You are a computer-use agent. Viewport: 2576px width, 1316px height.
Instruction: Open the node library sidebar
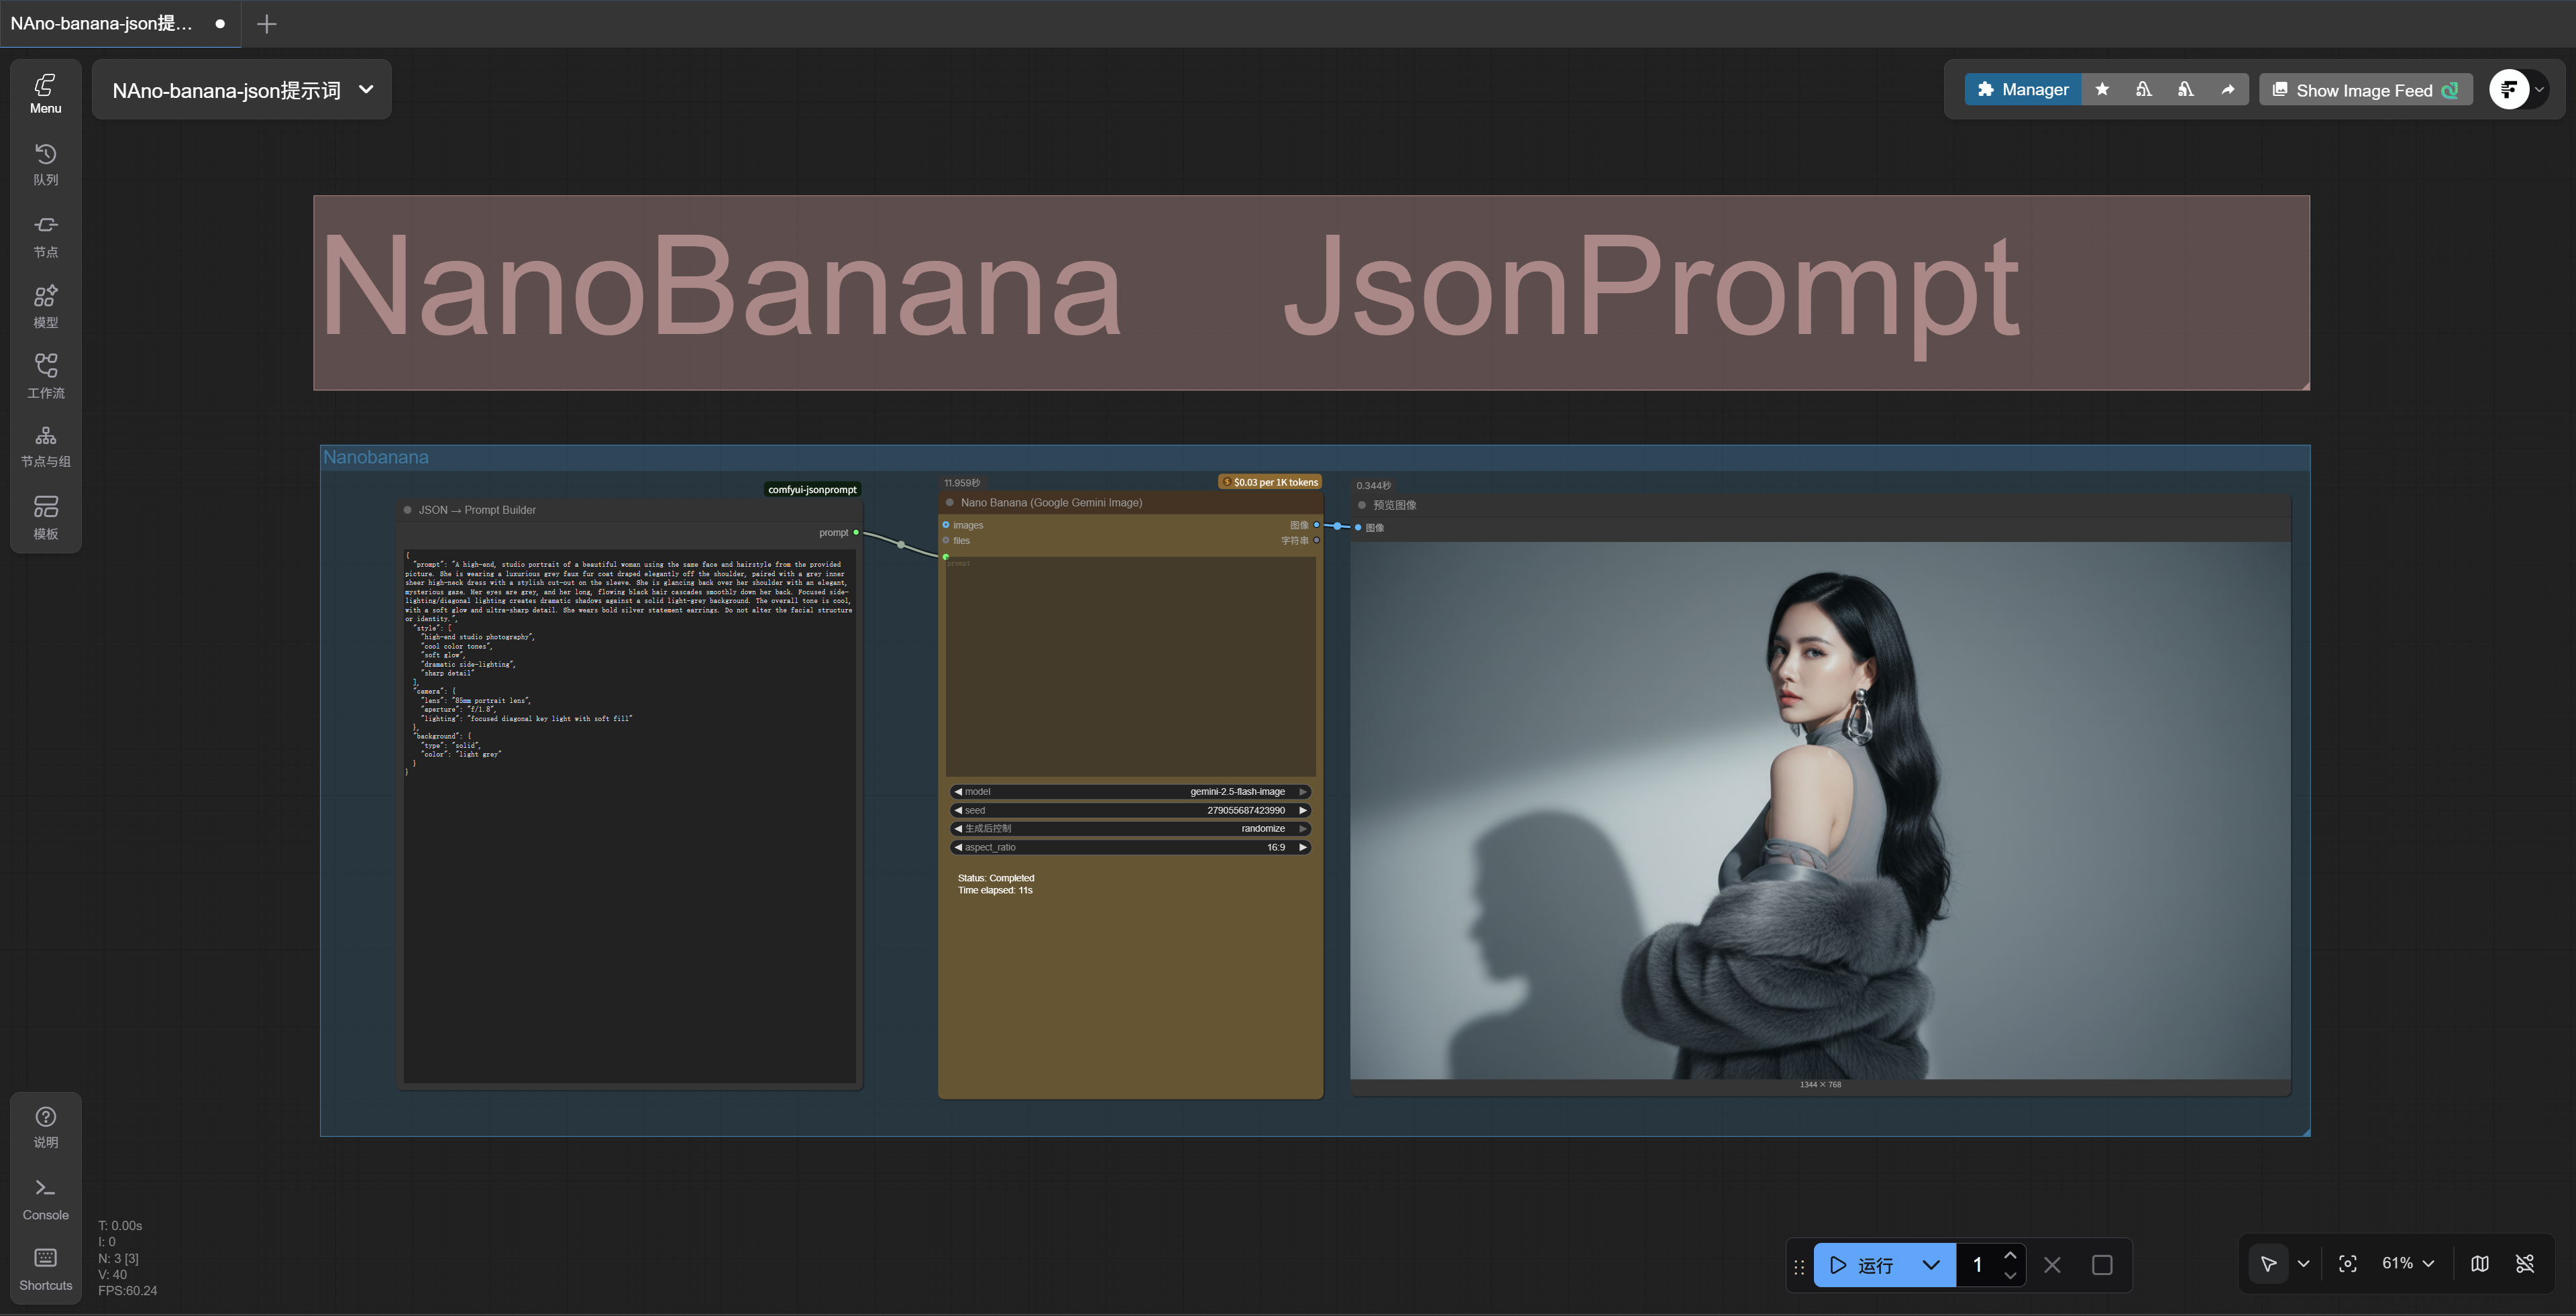click(x=45, y=236)
